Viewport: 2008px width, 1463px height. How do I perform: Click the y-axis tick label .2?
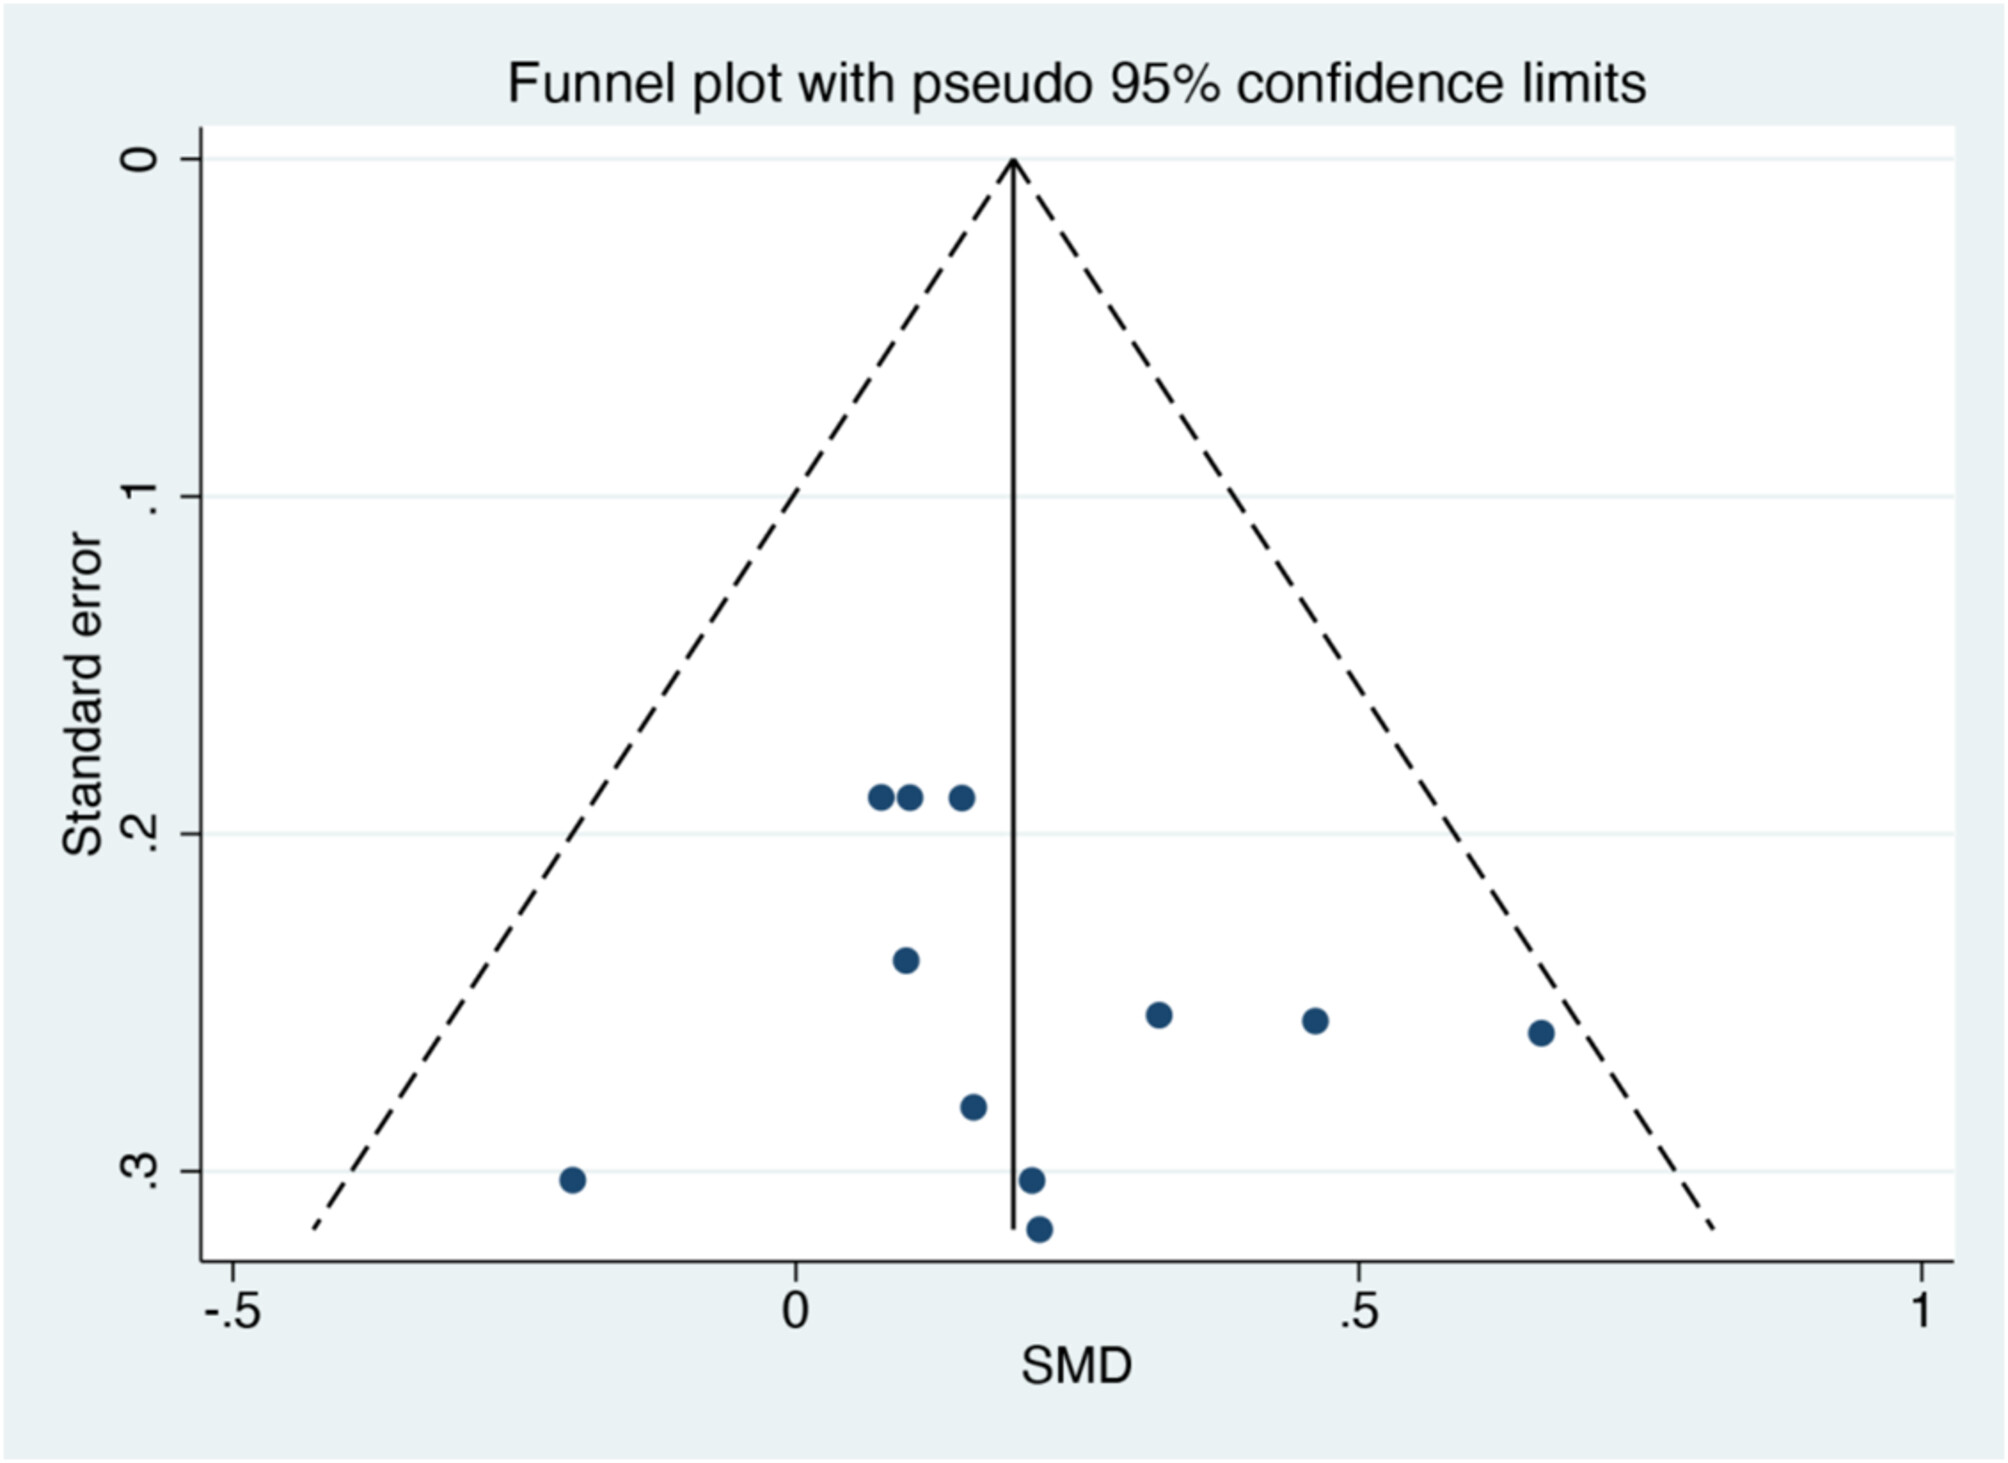pyautogui.click(x=143, y=833)
